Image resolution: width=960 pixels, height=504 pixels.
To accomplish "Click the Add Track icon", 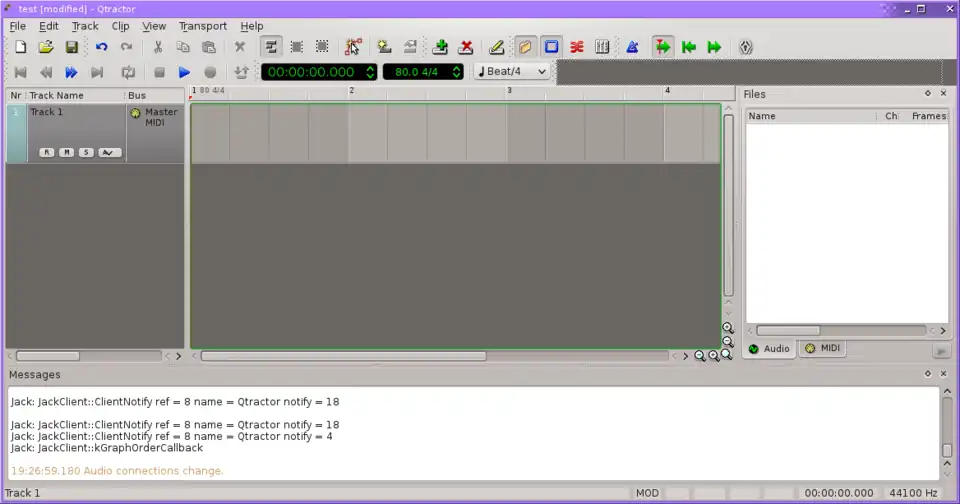I will click(x=440, y=47).
